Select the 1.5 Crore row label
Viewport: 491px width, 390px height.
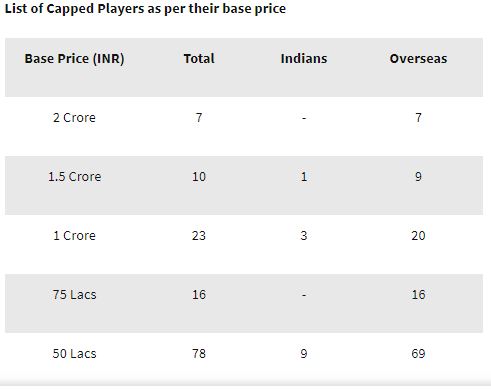tap(74, 177)
